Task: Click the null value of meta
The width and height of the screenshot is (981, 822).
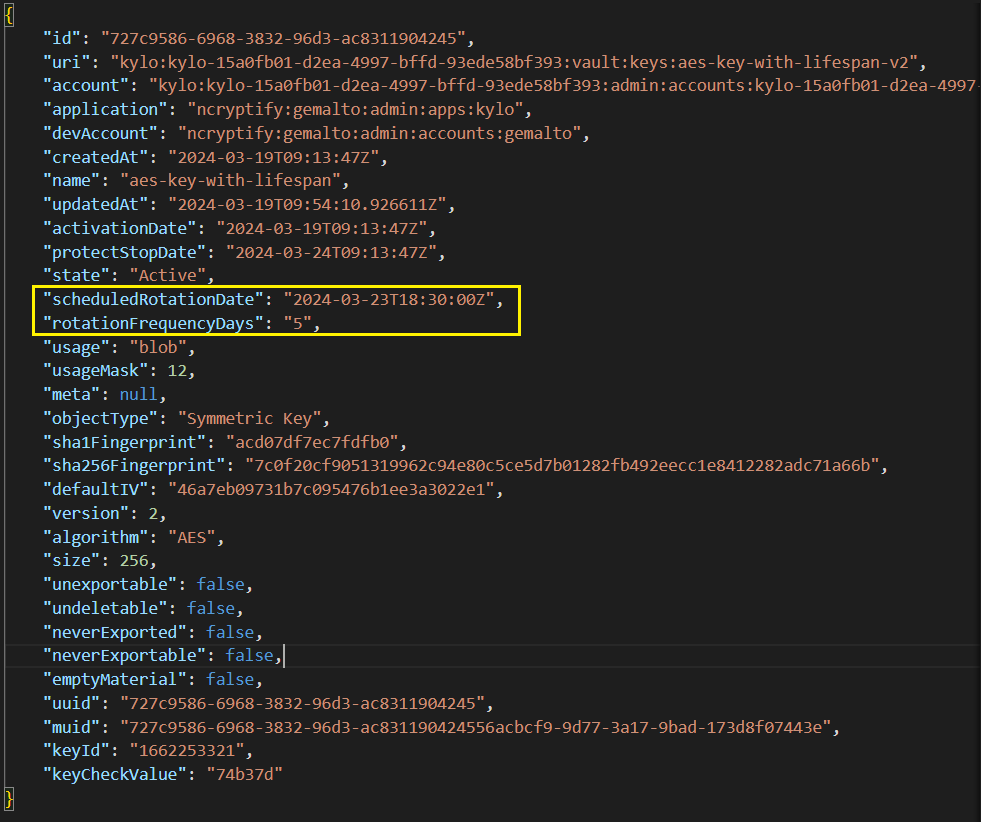Action: click(x=136, y=394)
